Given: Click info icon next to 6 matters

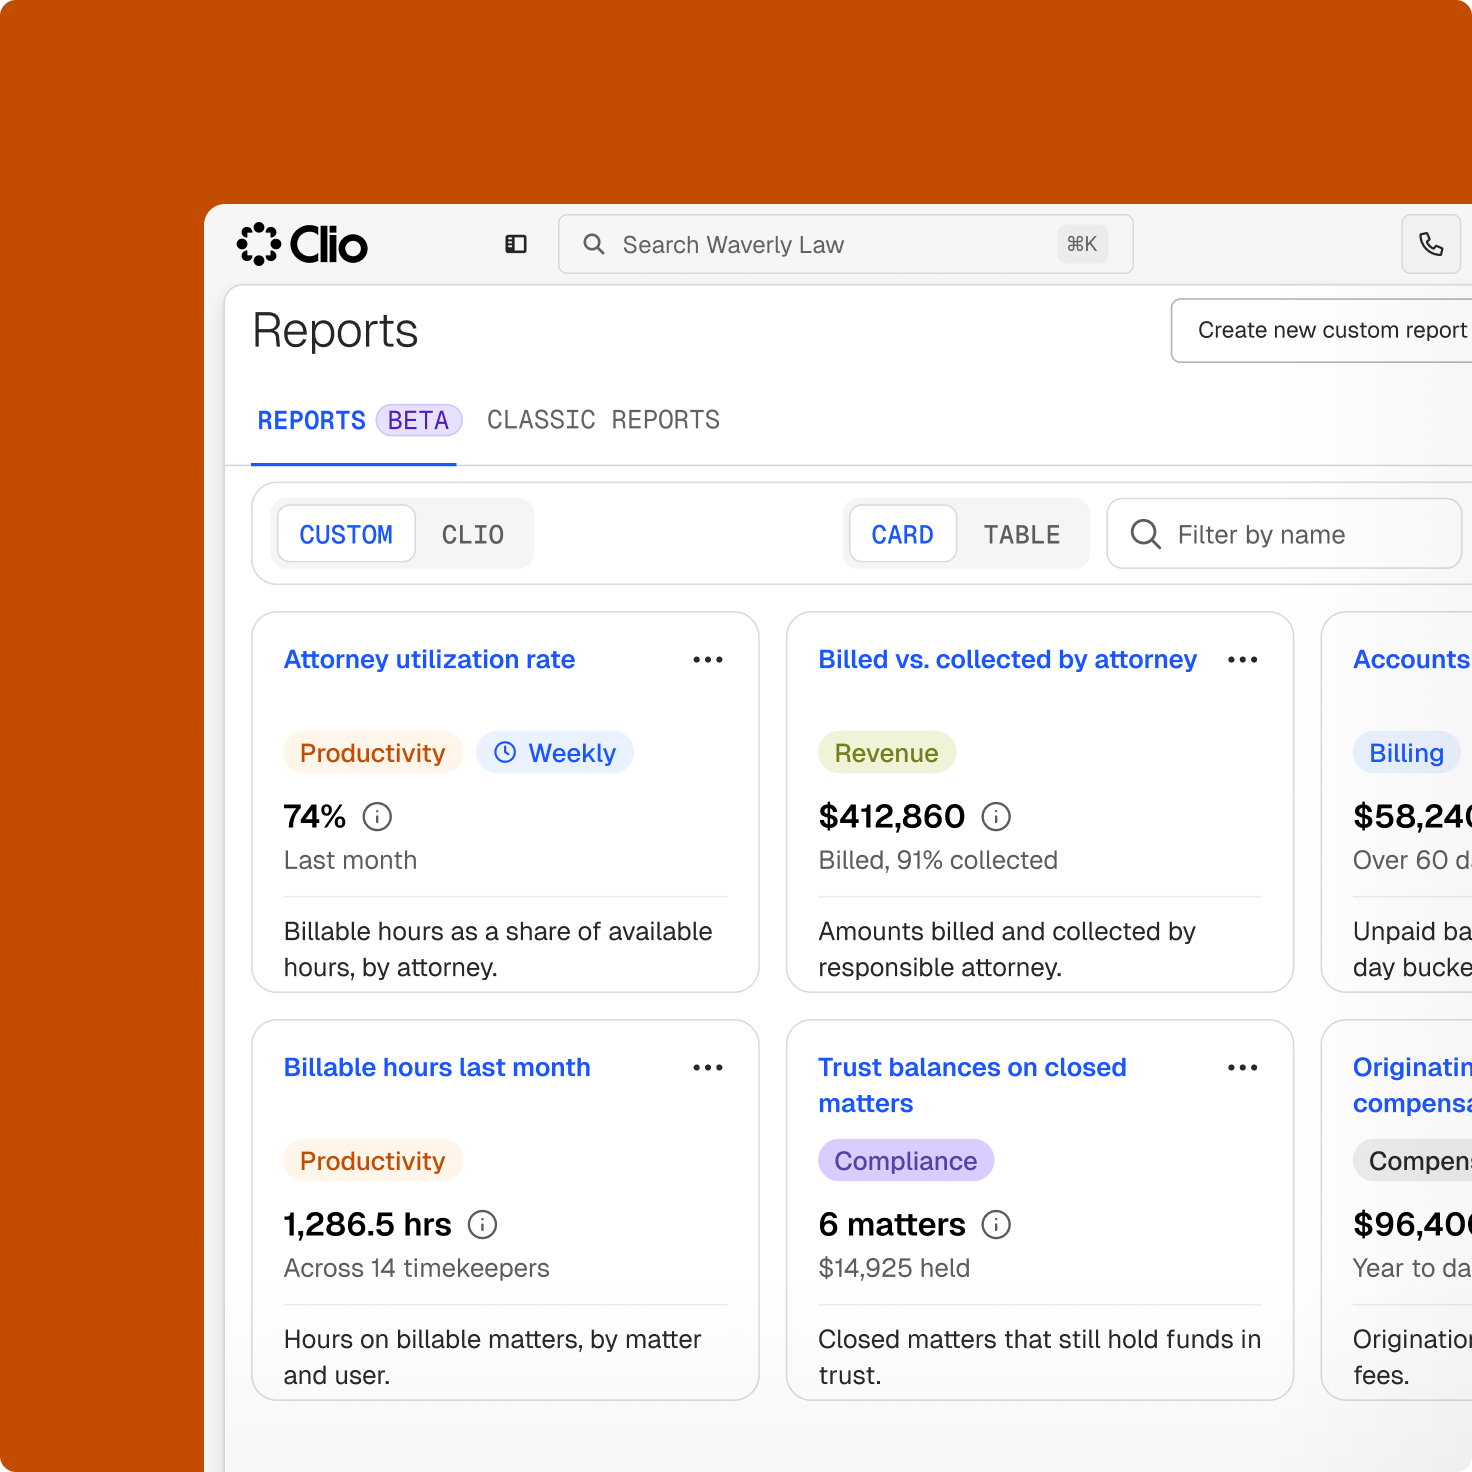Looking at the screenshot, I should click(x=996, y=1225).
